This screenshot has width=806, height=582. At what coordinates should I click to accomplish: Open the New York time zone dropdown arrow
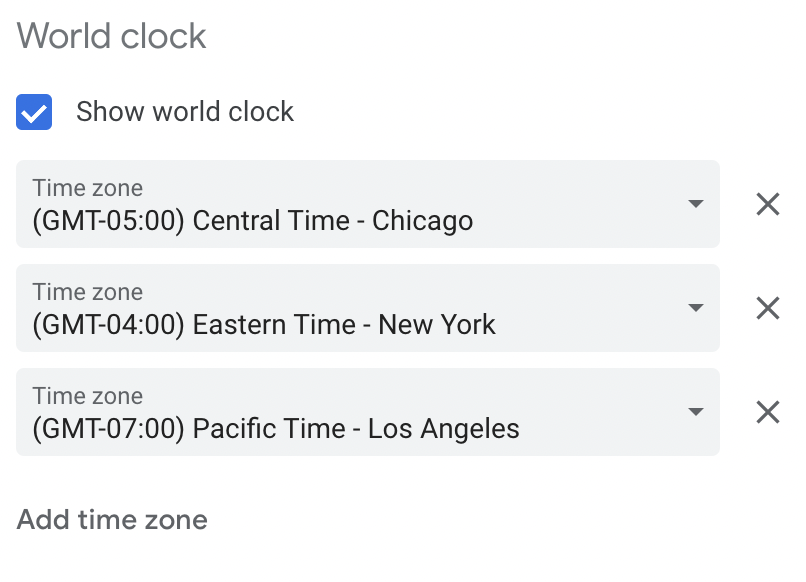point(696,308)
